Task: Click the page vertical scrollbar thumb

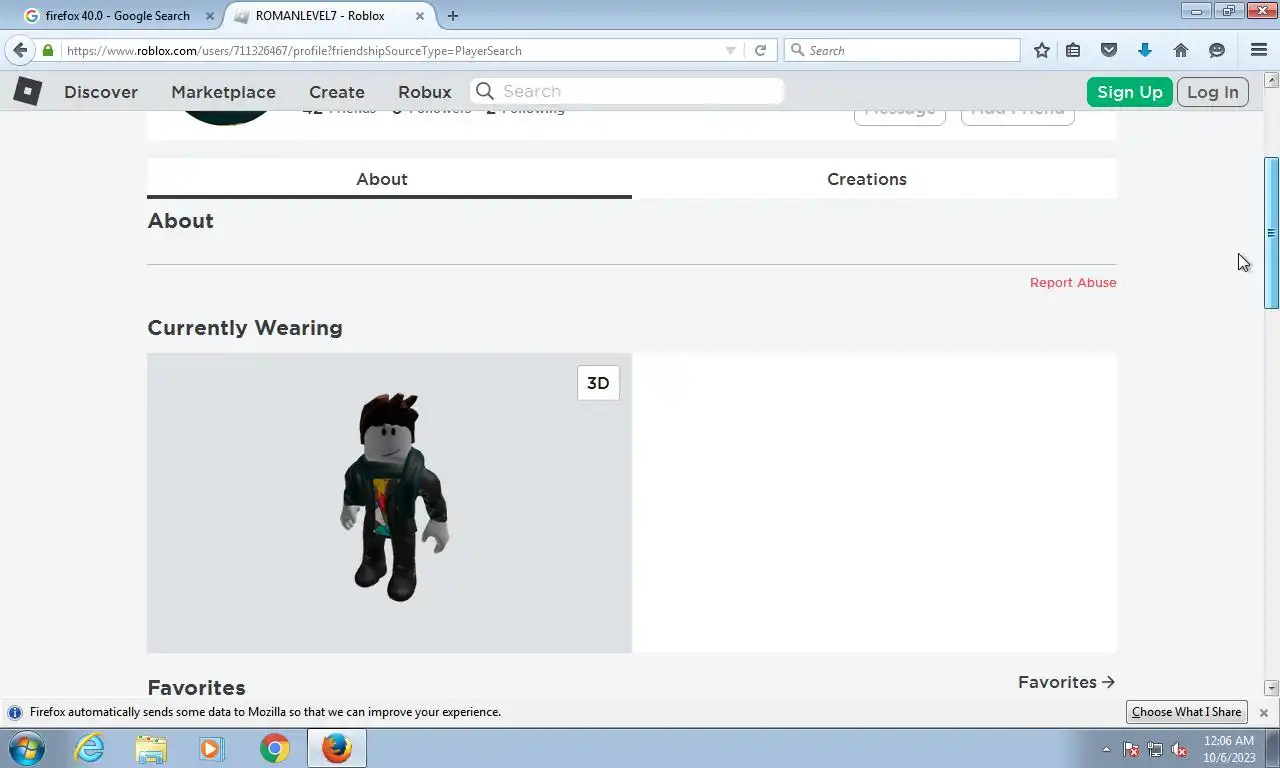Action: pyautogui.click(x=1272, y=233)
